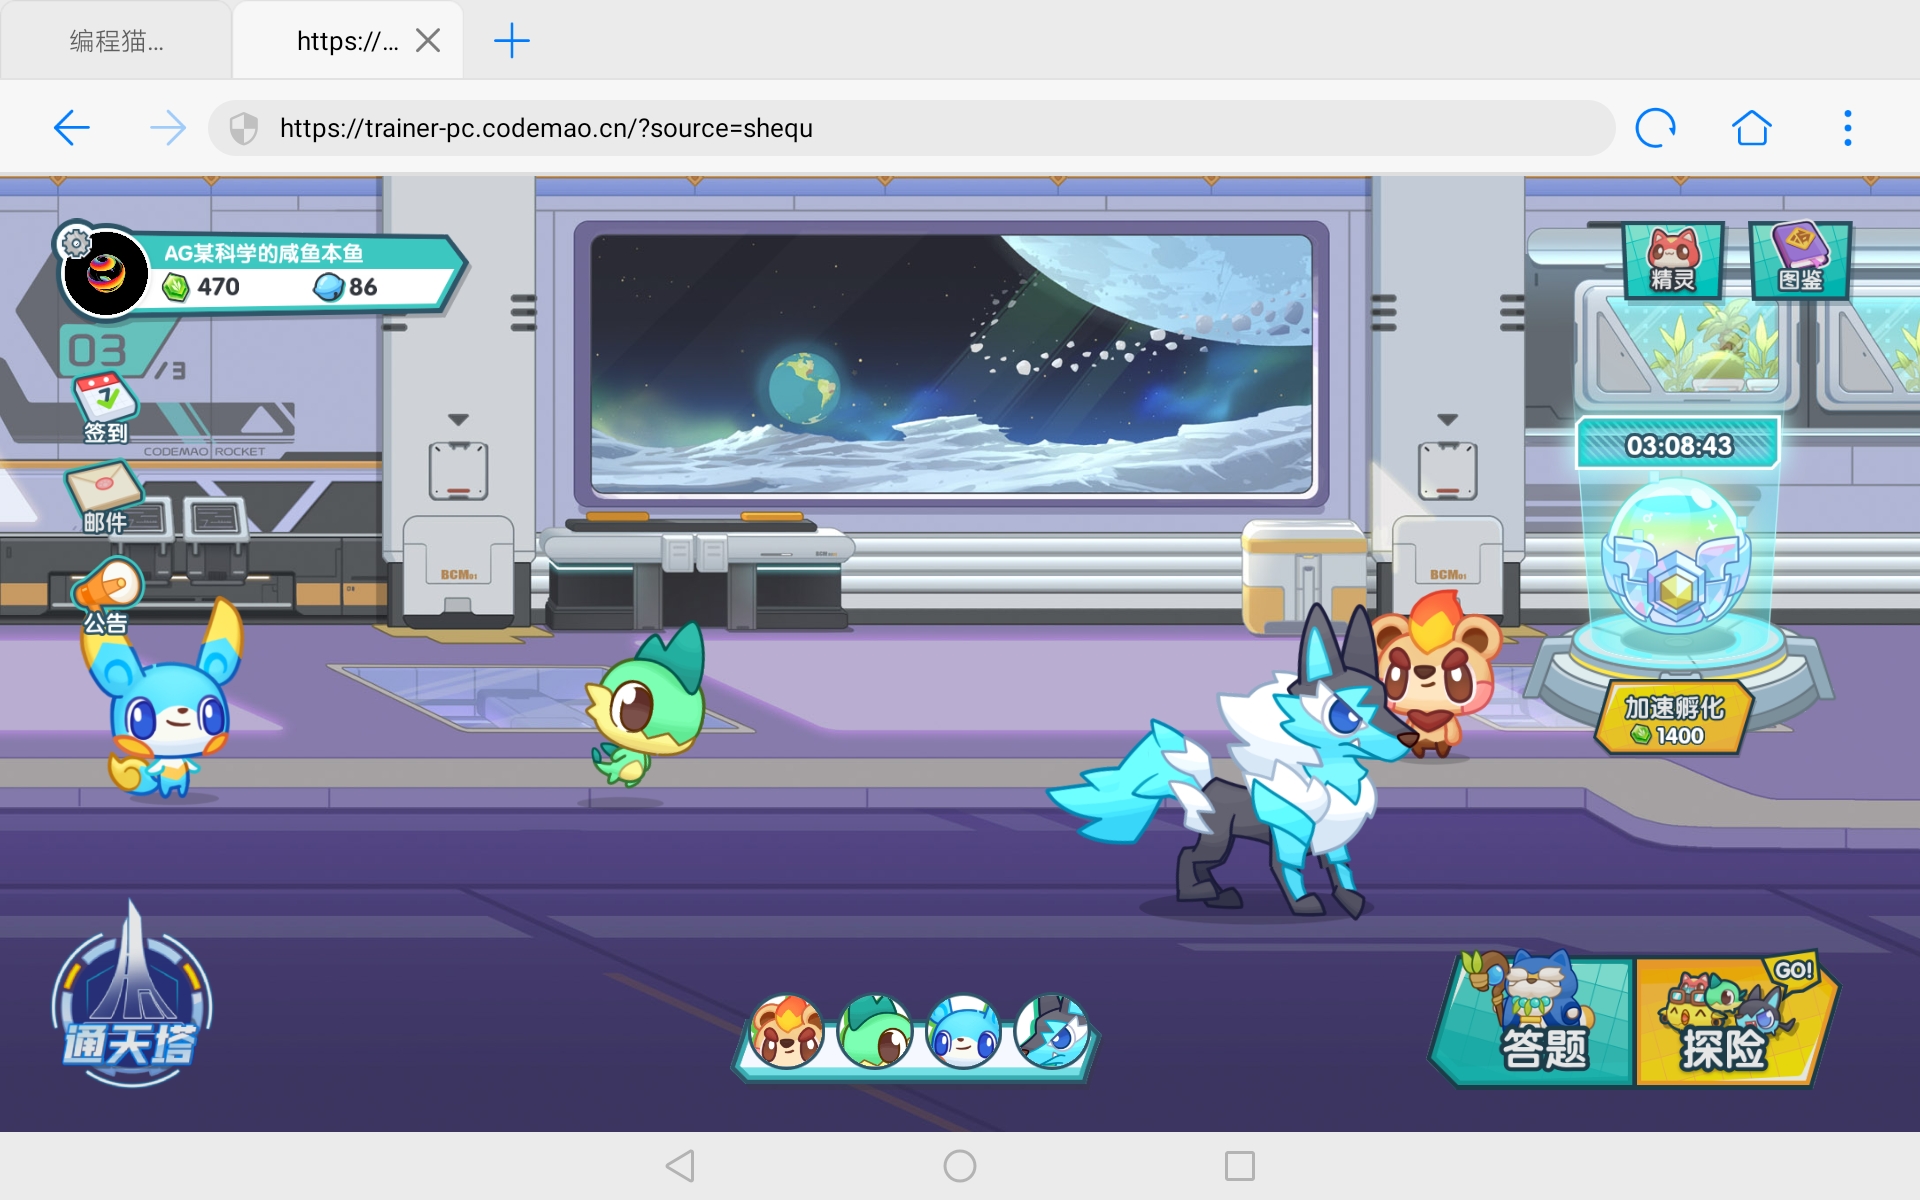Tap the Android back navigation button
The width and height of the screenshot is (1920, 1200).
tap(680, 1166)
